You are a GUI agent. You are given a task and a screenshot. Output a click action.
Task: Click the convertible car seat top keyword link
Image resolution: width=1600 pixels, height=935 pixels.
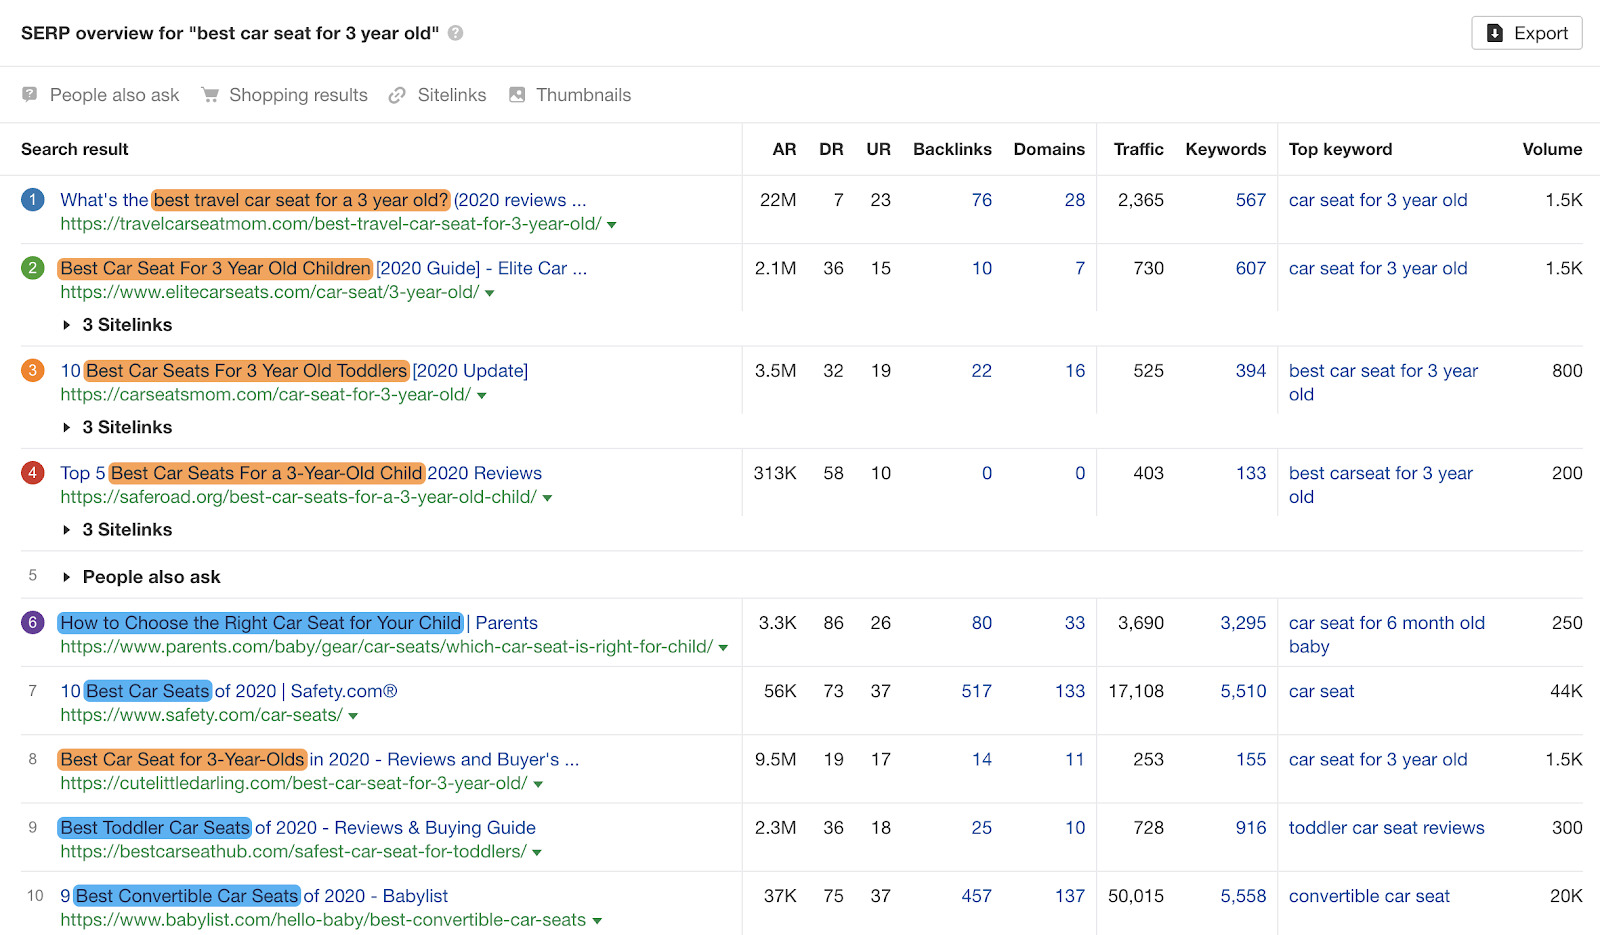click(1368, 896)
